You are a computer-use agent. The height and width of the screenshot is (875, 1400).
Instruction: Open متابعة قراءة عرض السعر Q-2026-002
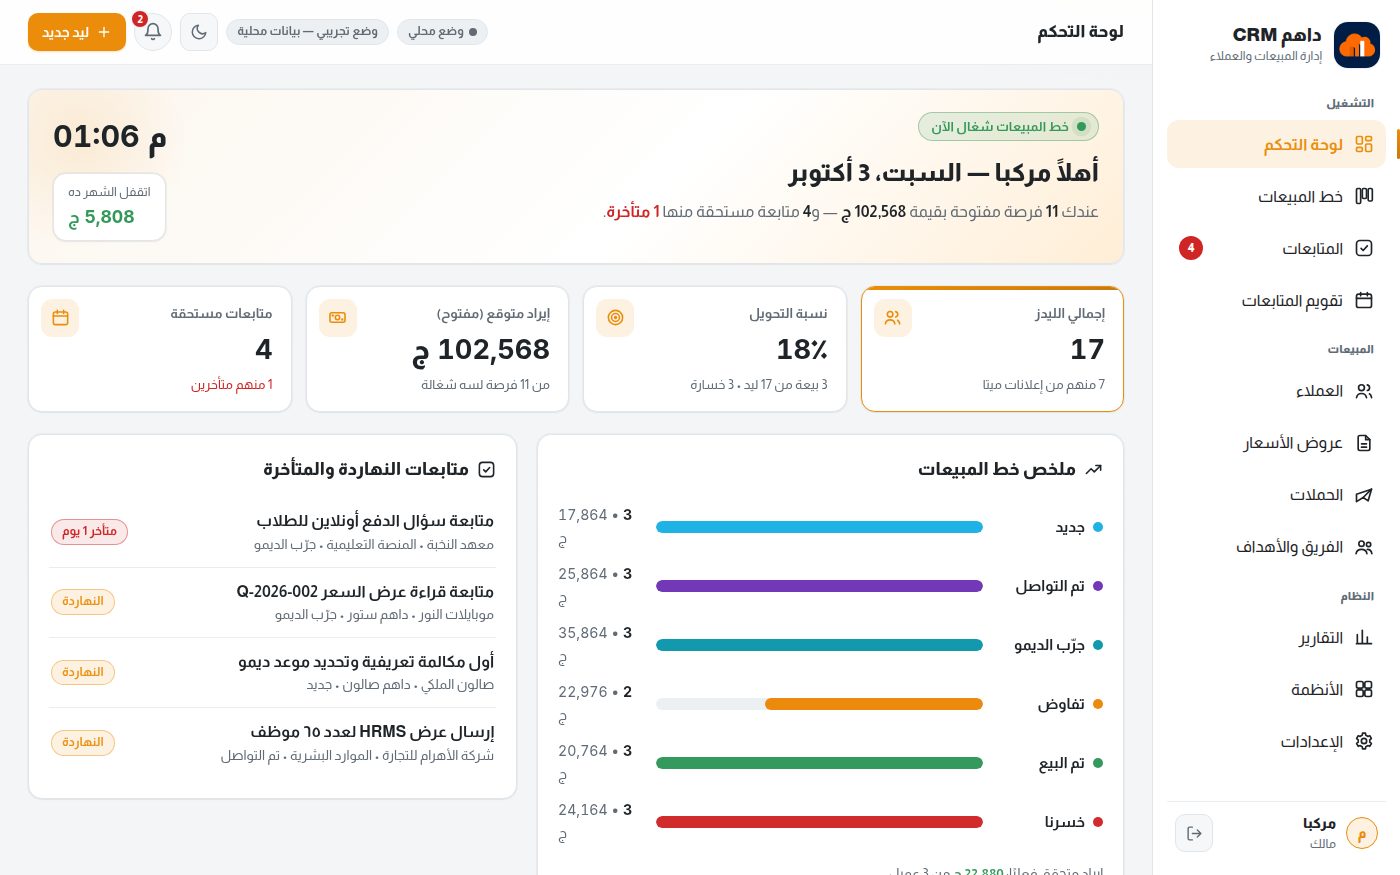pos(272,603)
